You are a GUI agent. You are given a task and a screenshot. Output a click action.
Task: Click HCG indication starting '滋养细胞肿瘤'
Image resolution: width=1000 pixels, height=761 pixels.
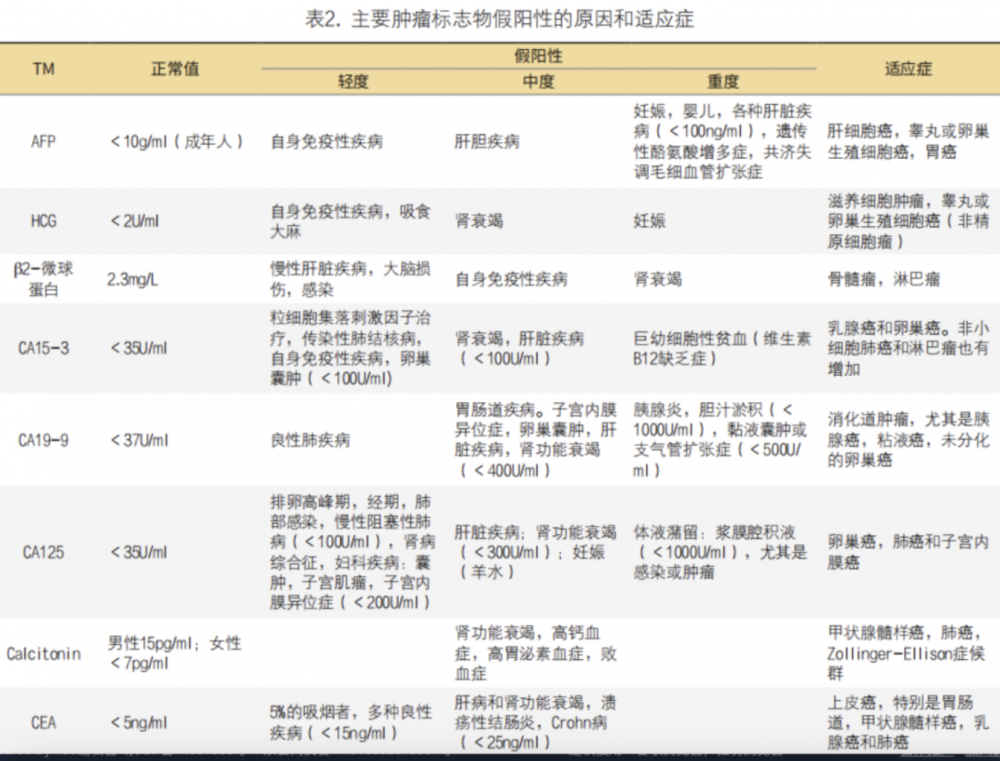tap(908, 221)
